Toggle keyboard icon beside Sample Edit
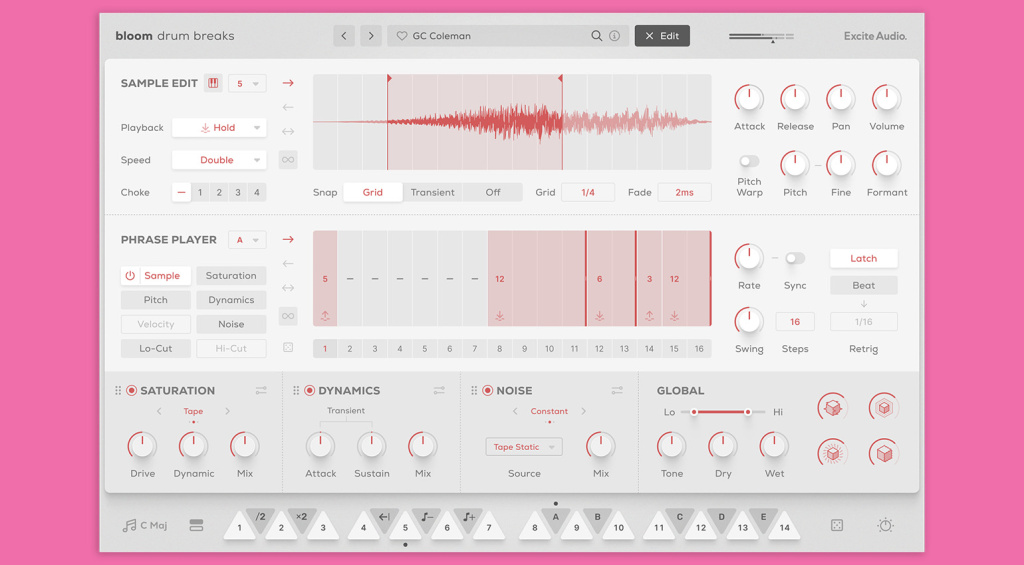 (x=213, y=83)
